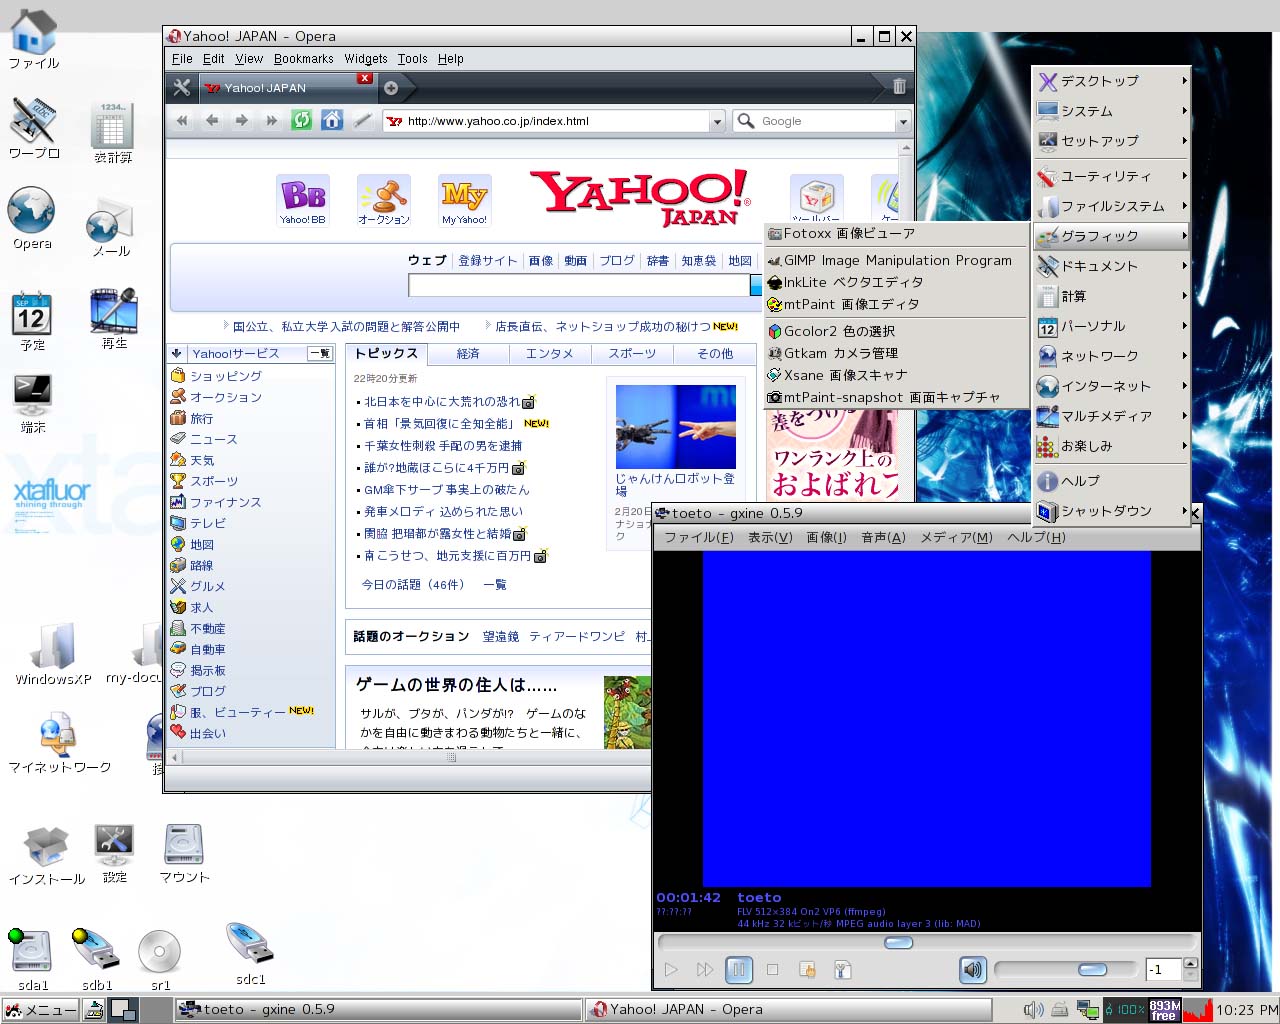
Task: Open the マウント desktop icon
Action: pos(184,853)
